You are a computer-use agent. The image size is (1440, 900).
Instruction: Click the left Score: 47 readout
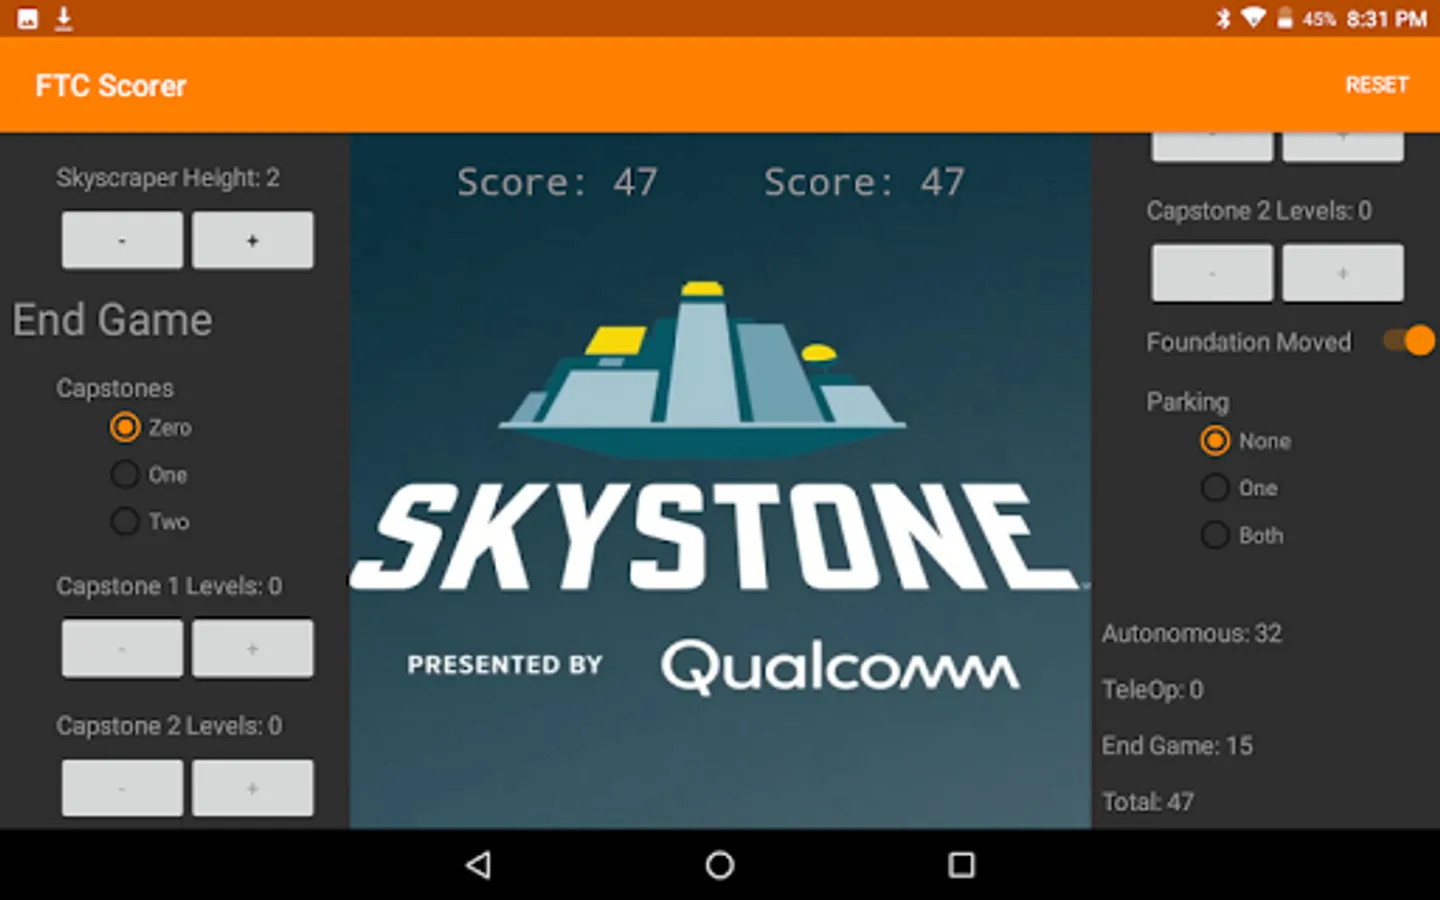point(557,182)
